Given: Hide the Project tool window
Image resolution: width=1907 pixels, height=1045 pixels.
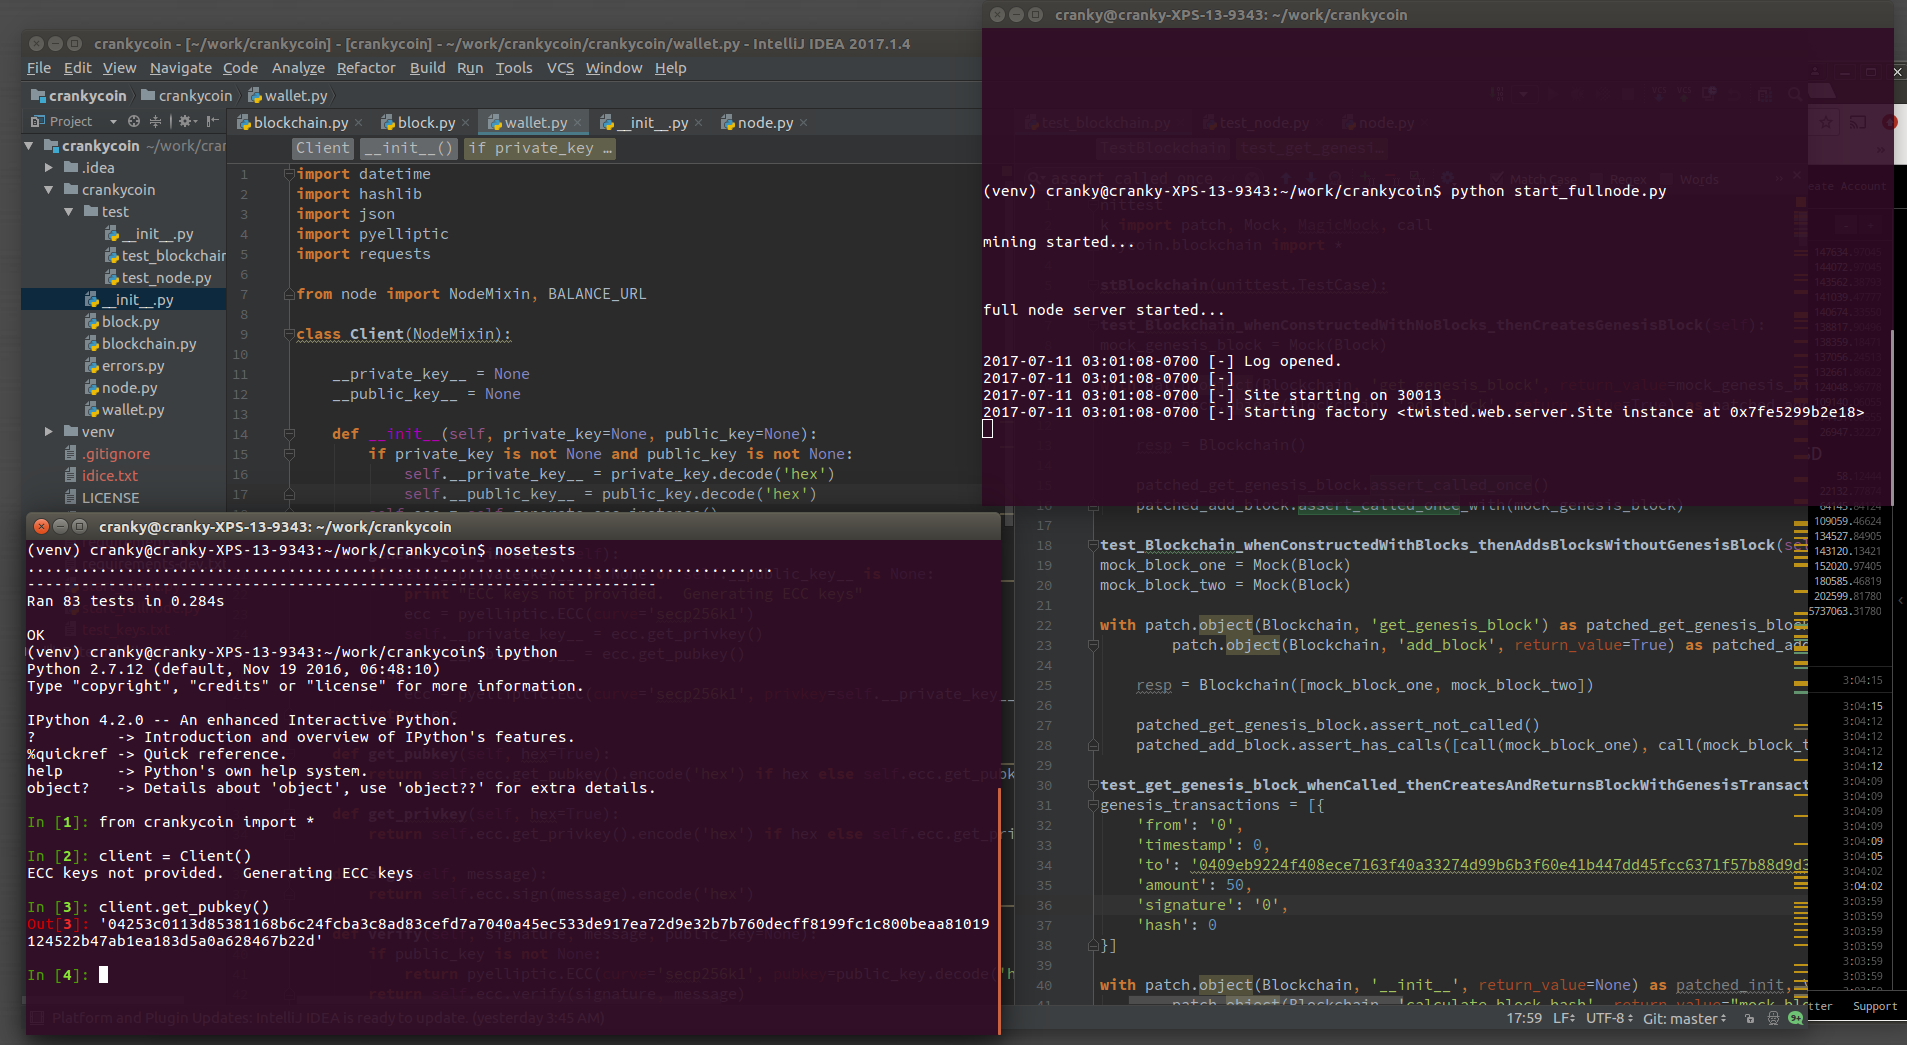Looking at the screenshot, I should coord(212,121).
